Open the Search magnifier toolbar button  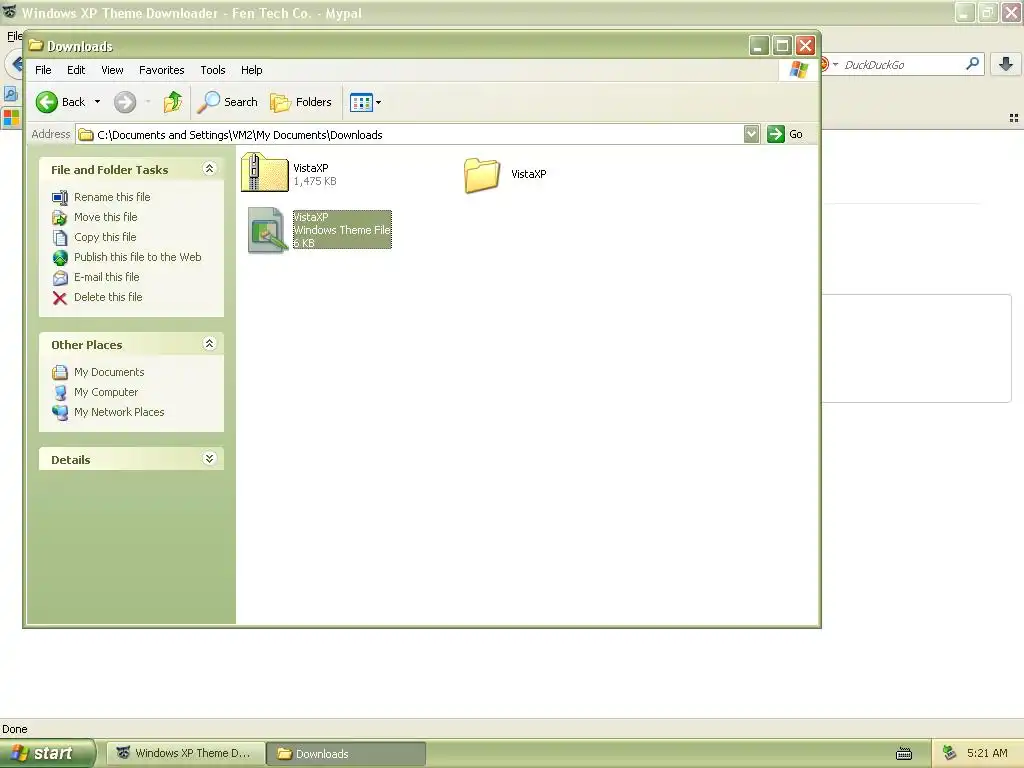227,102
